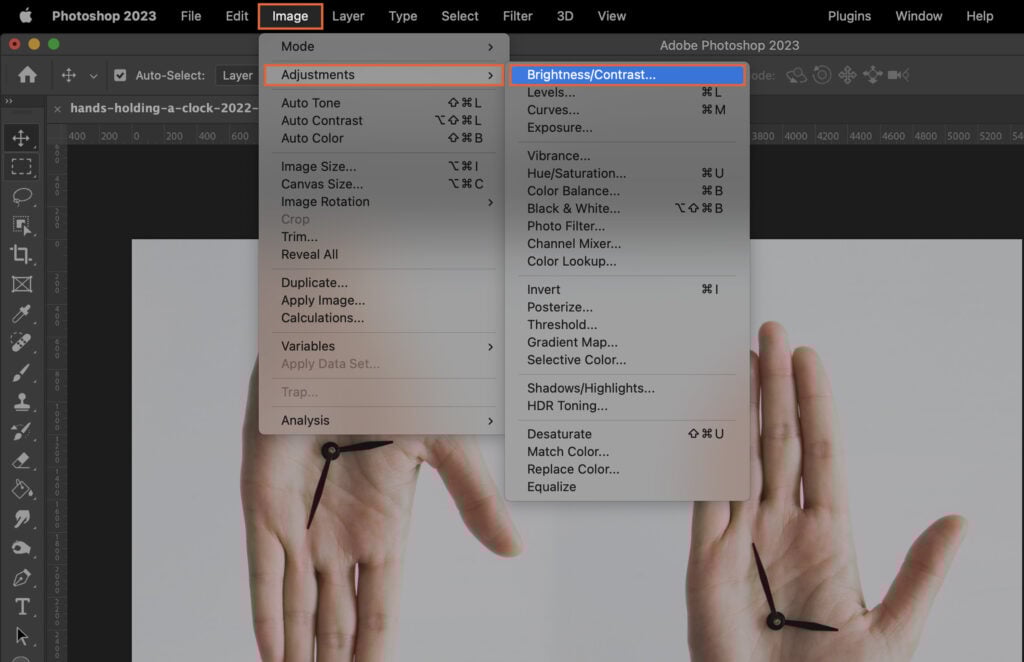Select the Brush tool

click(22, 371)
